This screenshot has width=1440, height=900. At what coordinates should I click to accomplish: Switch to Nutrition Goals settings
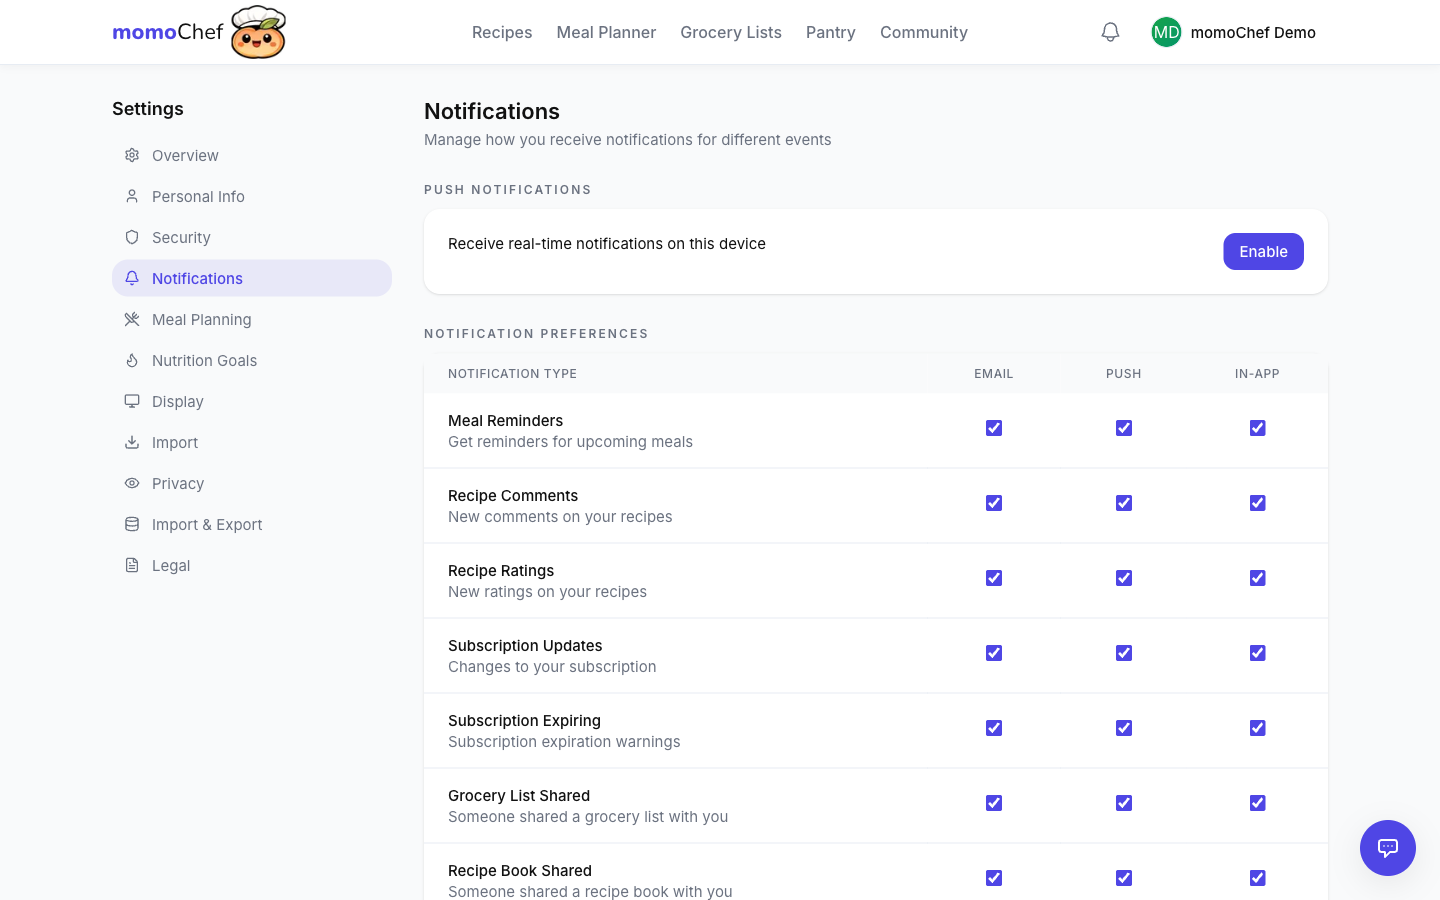coord(252,360)
